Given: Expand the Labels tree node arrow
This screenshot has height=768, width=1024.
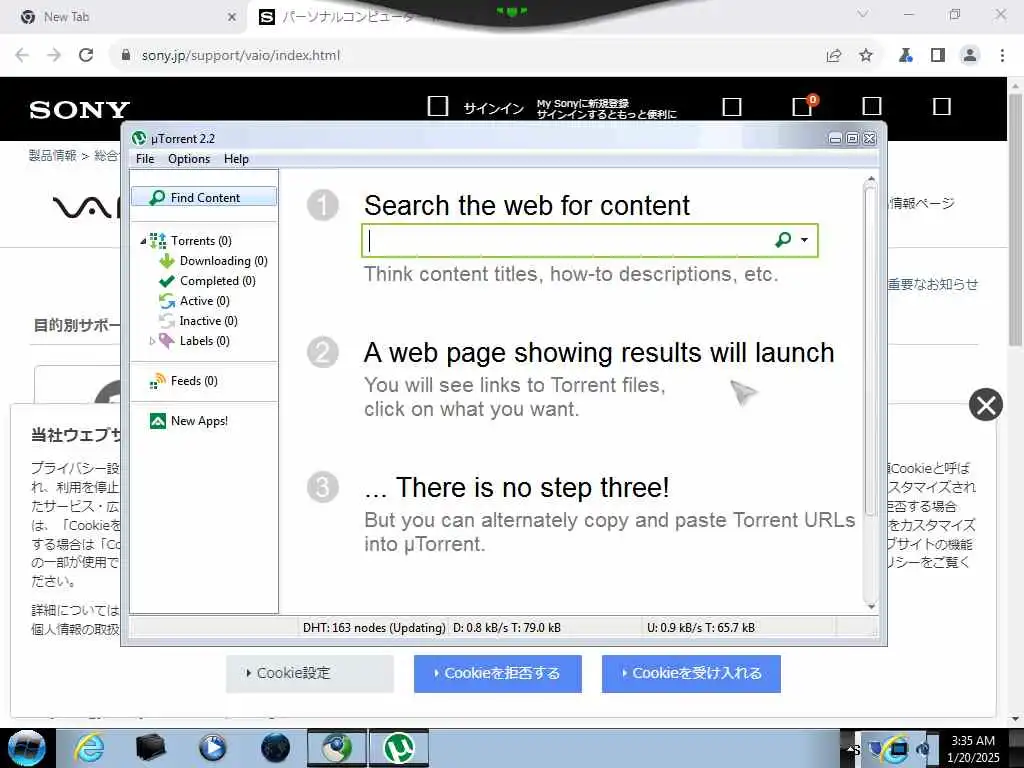Looking at the screenshot, I should pyautogui.click(x=152, y=341).
